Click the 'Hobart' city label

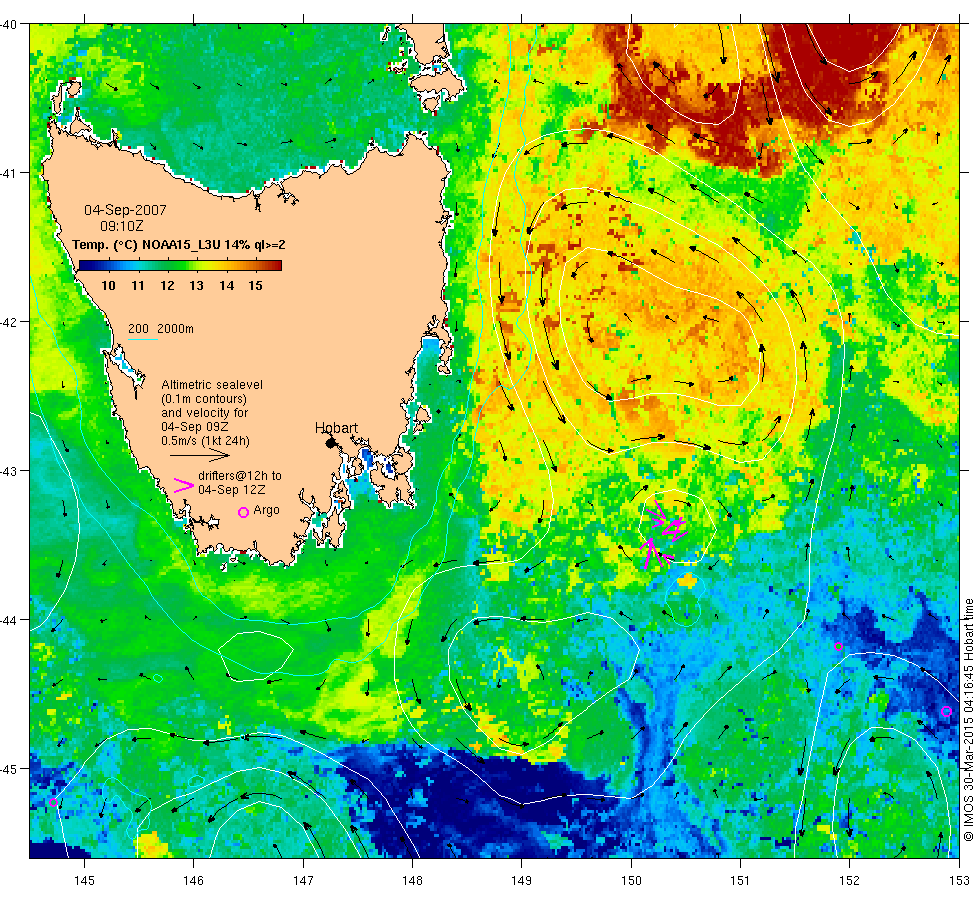pos(336,428)
